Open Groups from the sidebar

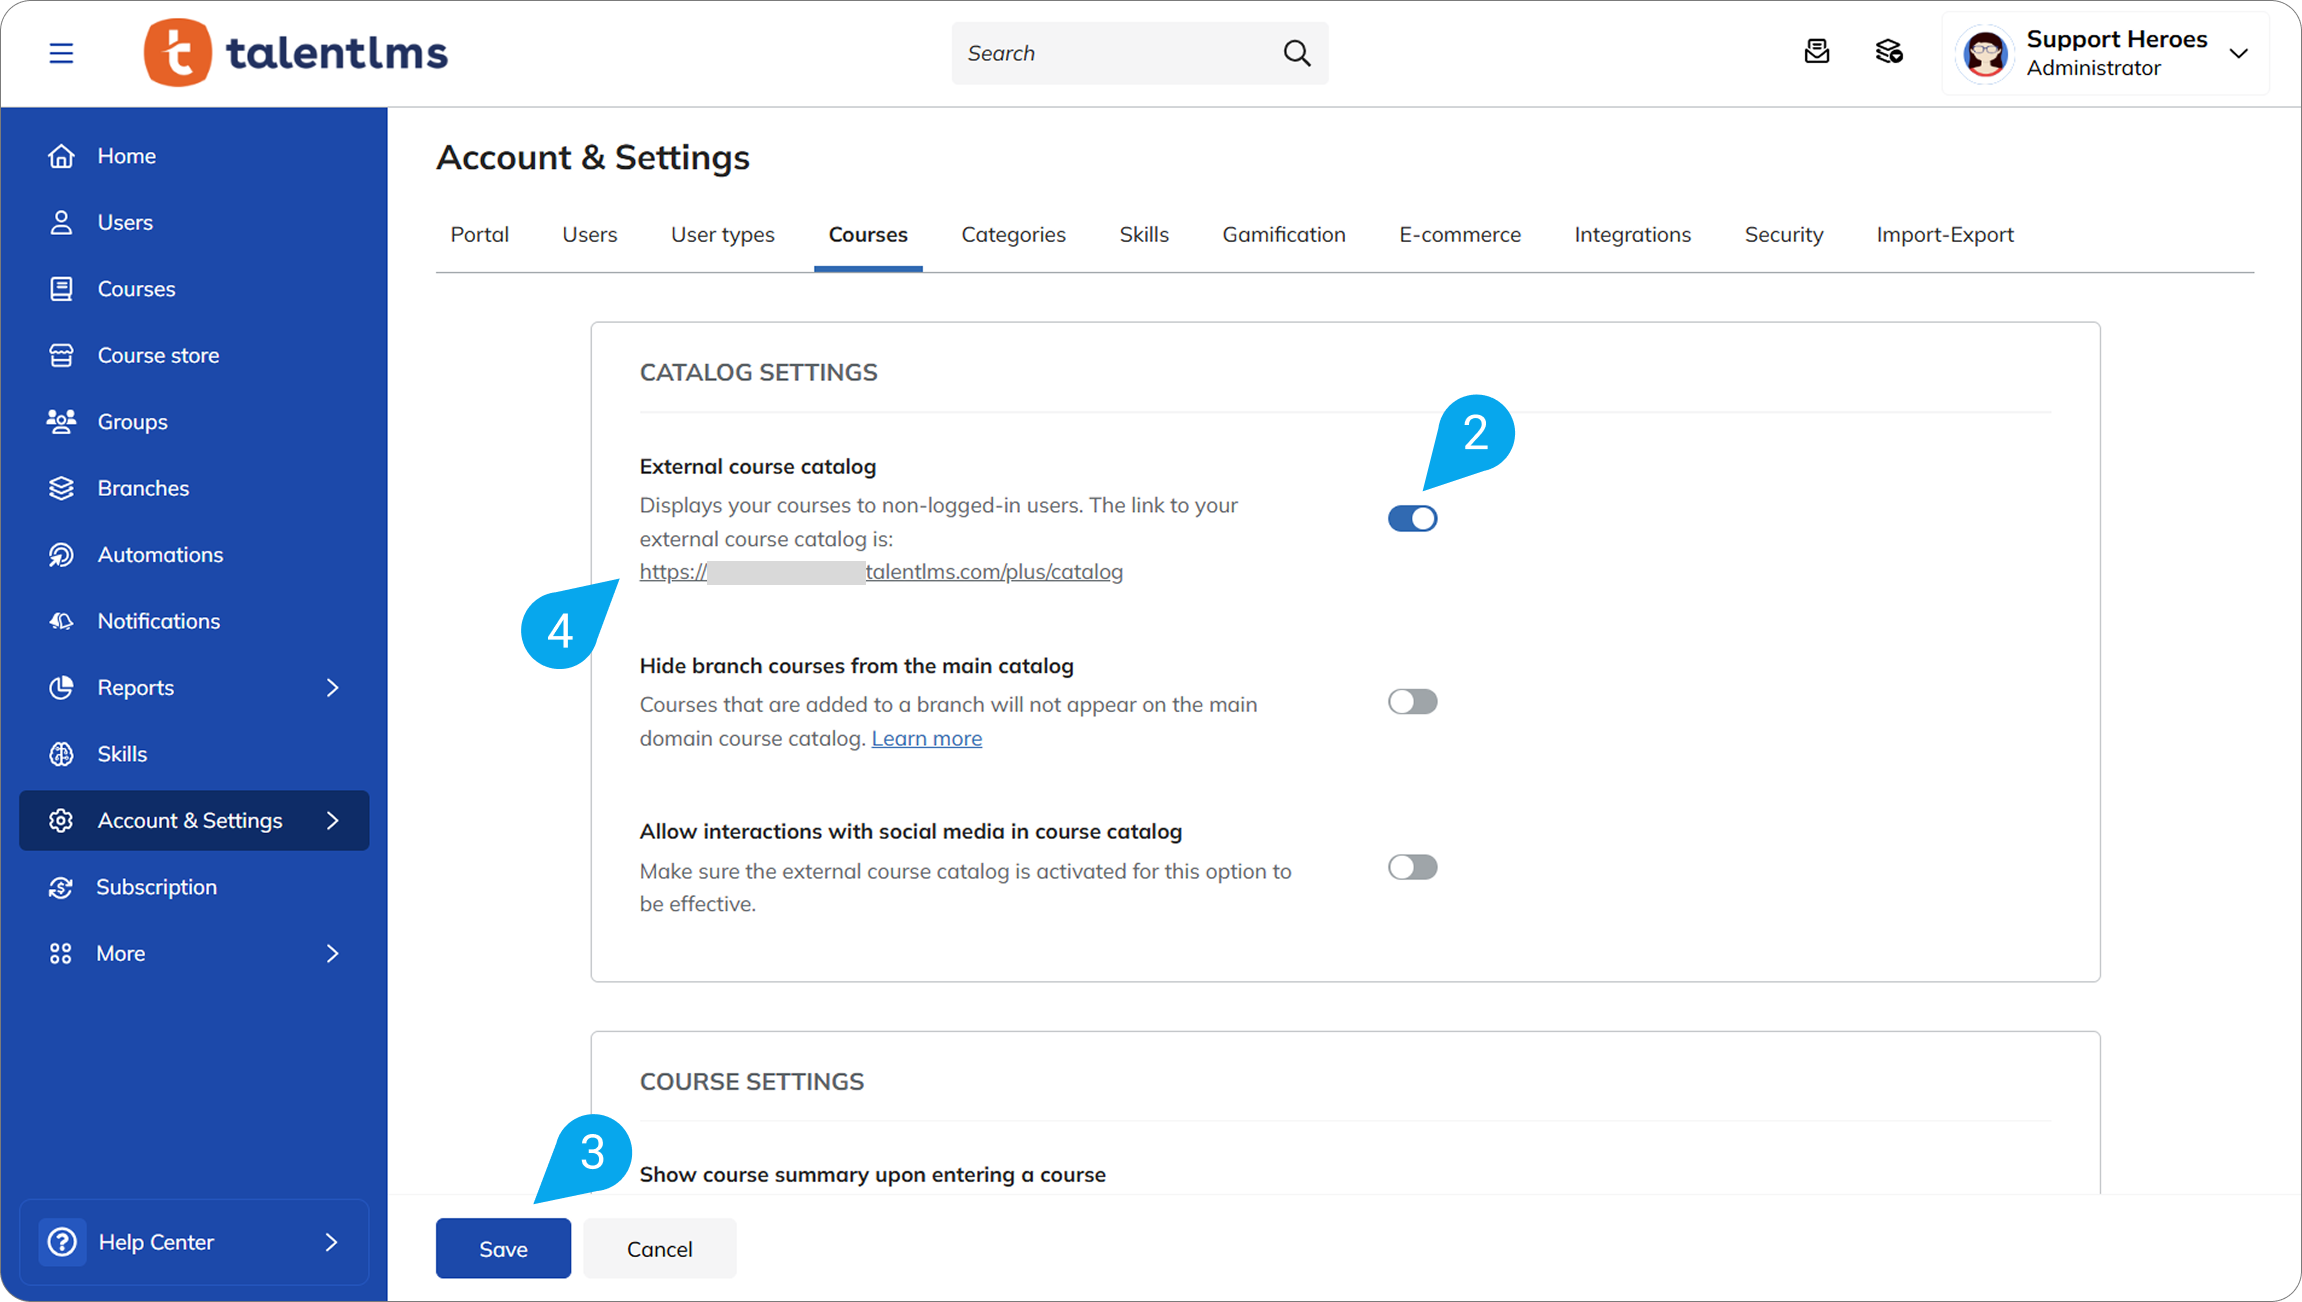(x=132, y=421)
